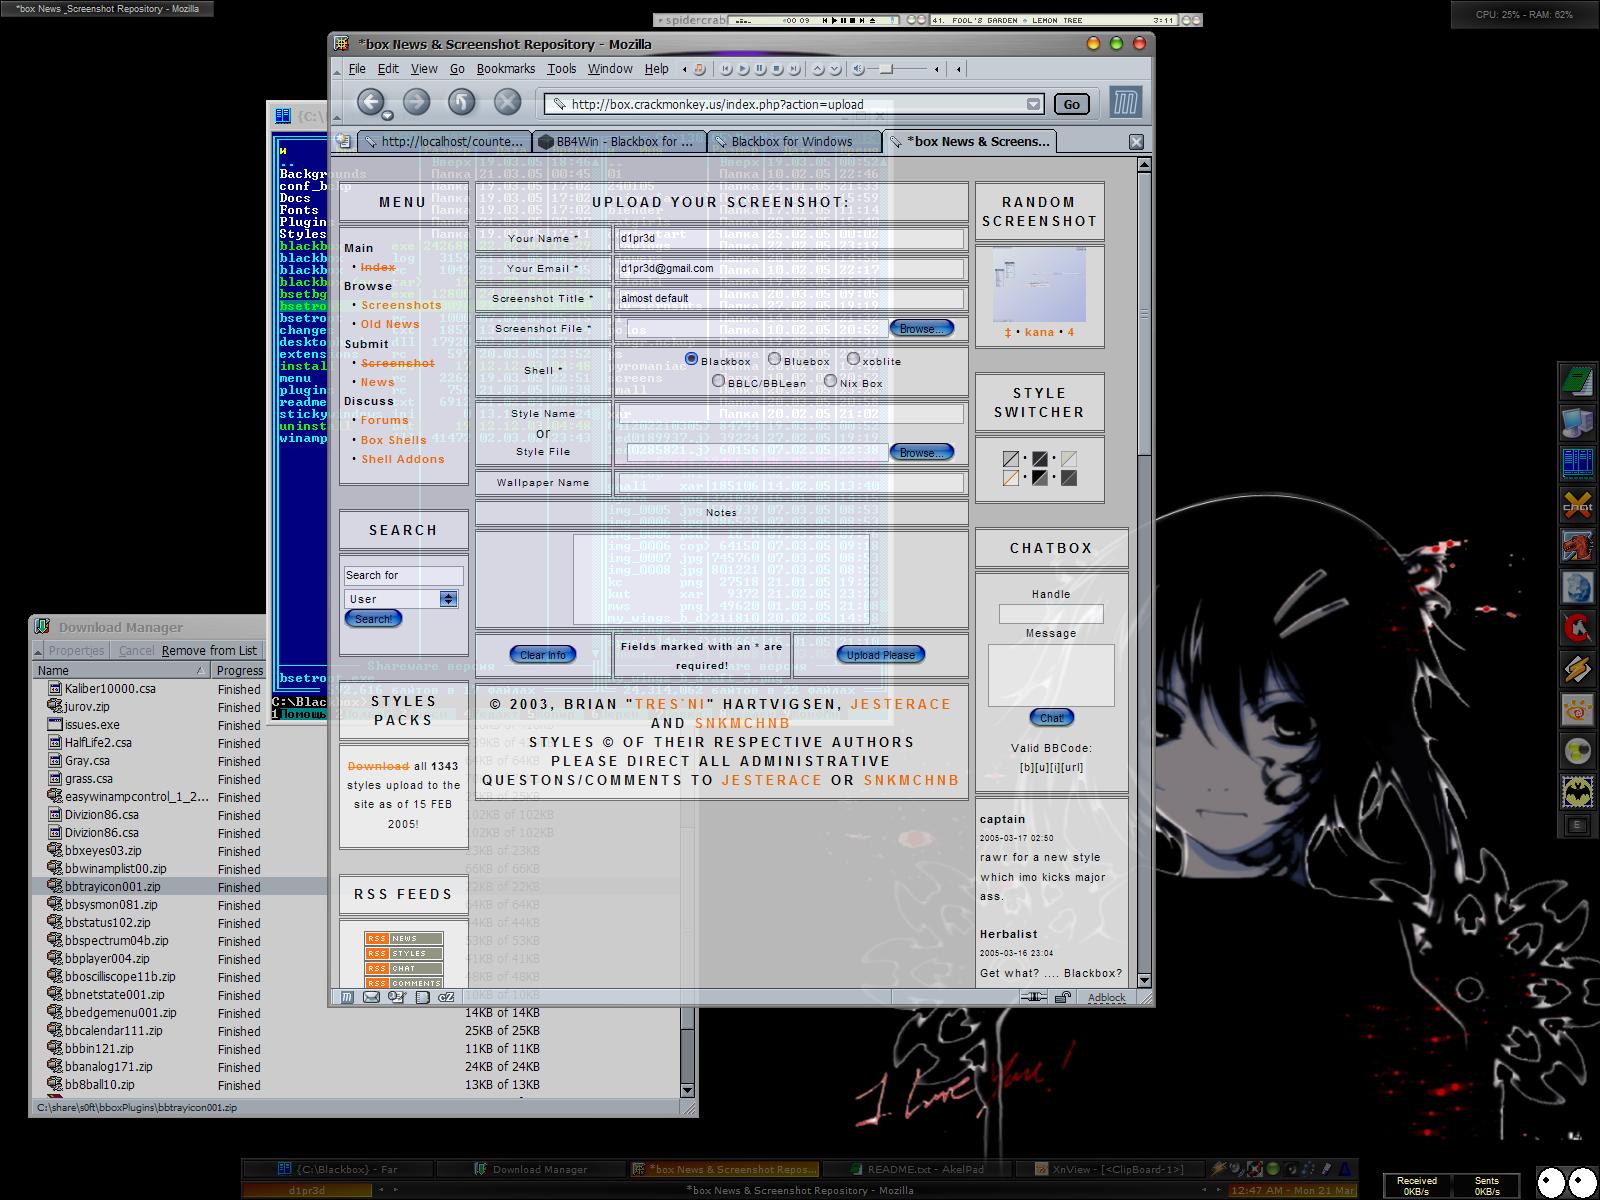Launch the globe browser dock icon

(1577, 588)
